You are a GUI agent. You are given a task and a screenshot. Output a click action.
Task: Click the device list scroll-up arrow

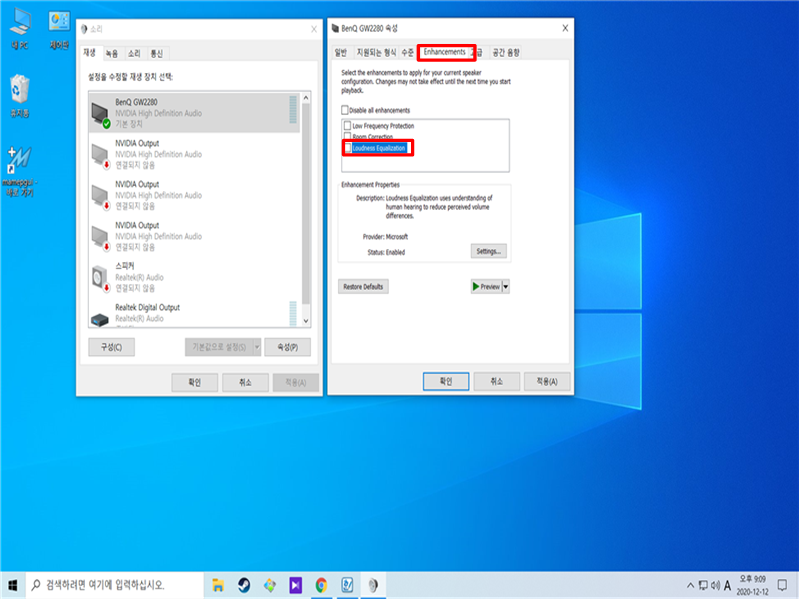tap(306, 98)
